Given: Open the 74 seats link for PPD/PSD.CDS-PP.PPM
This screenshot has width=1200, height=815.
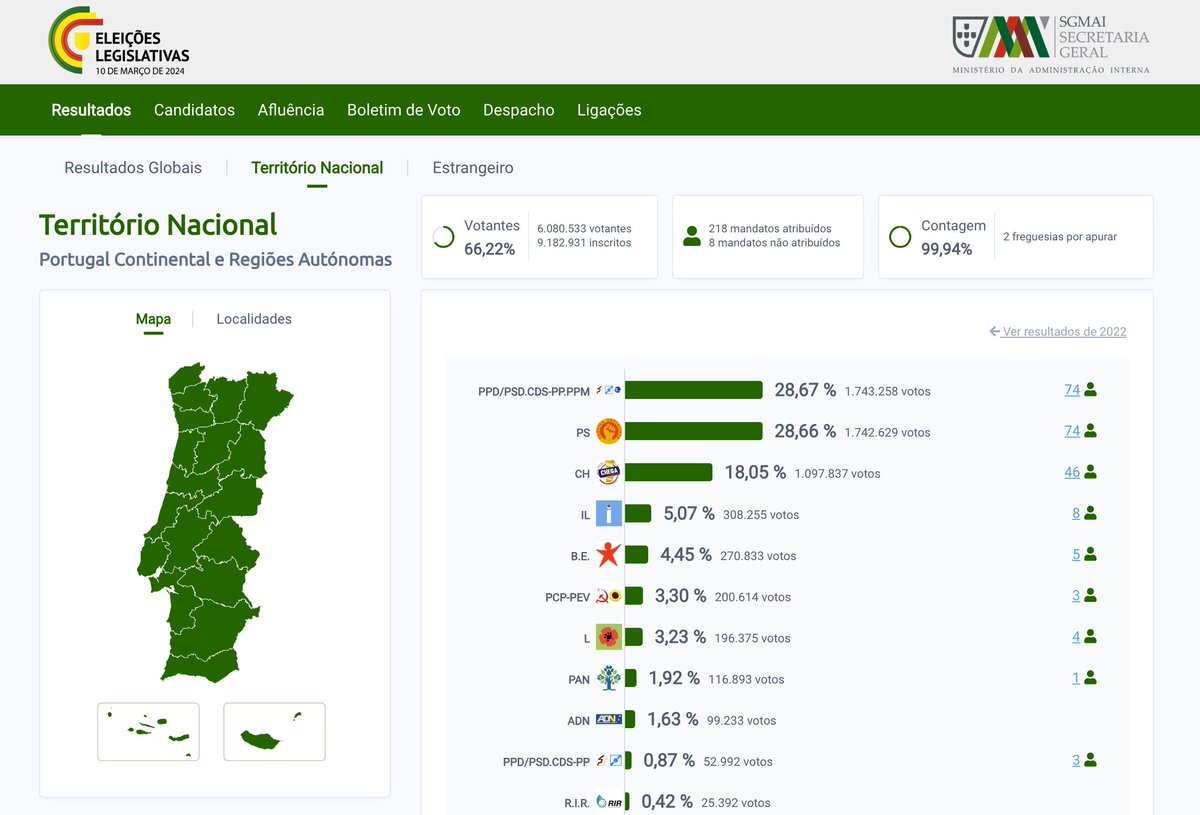Looking at the screenshot, I should (x=1072, y=390).
